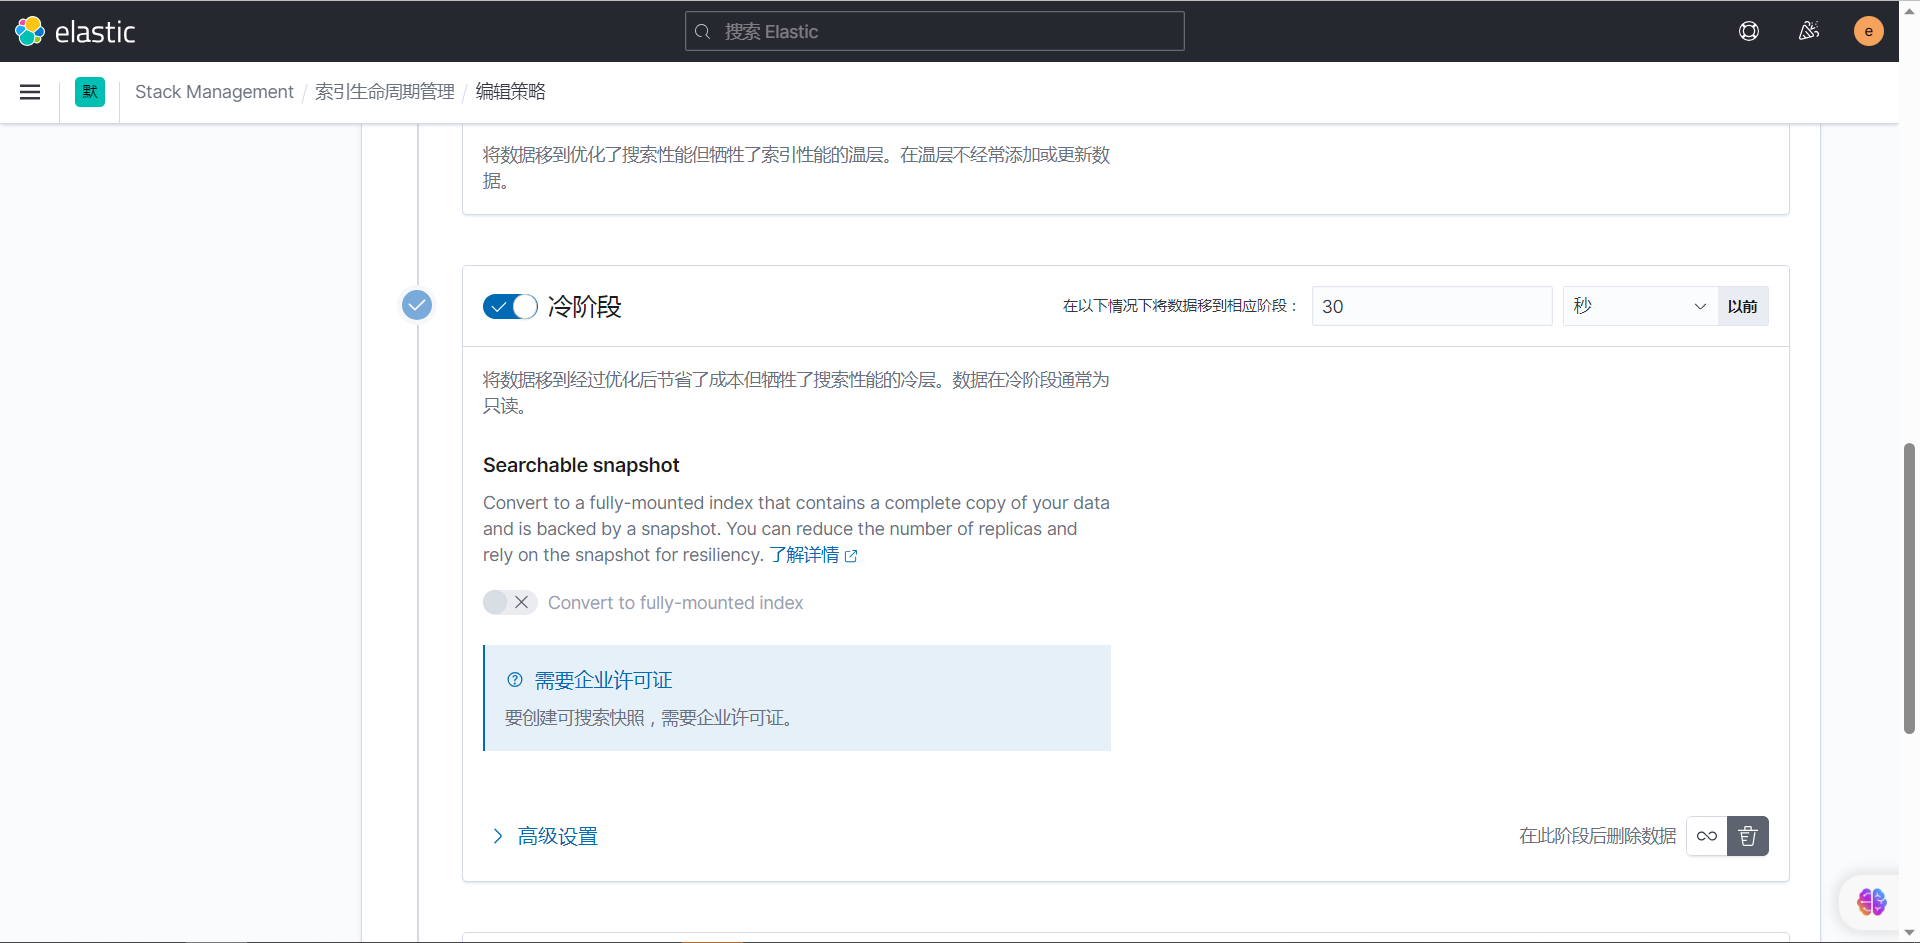Click the 以前 label beside the unit dropdown
The height and width of the screenshot is (943, 1920).
point(1742,306)
